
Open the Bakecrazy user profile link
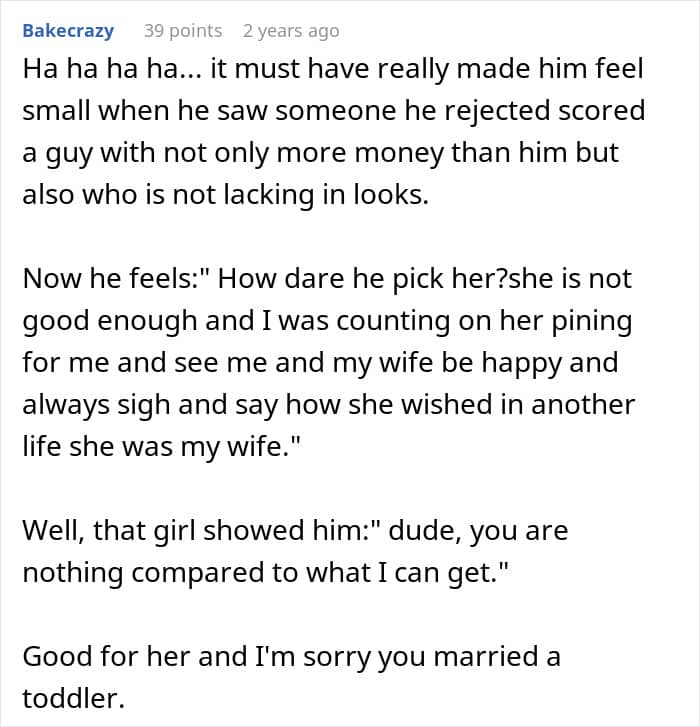(x=68, y=32)
